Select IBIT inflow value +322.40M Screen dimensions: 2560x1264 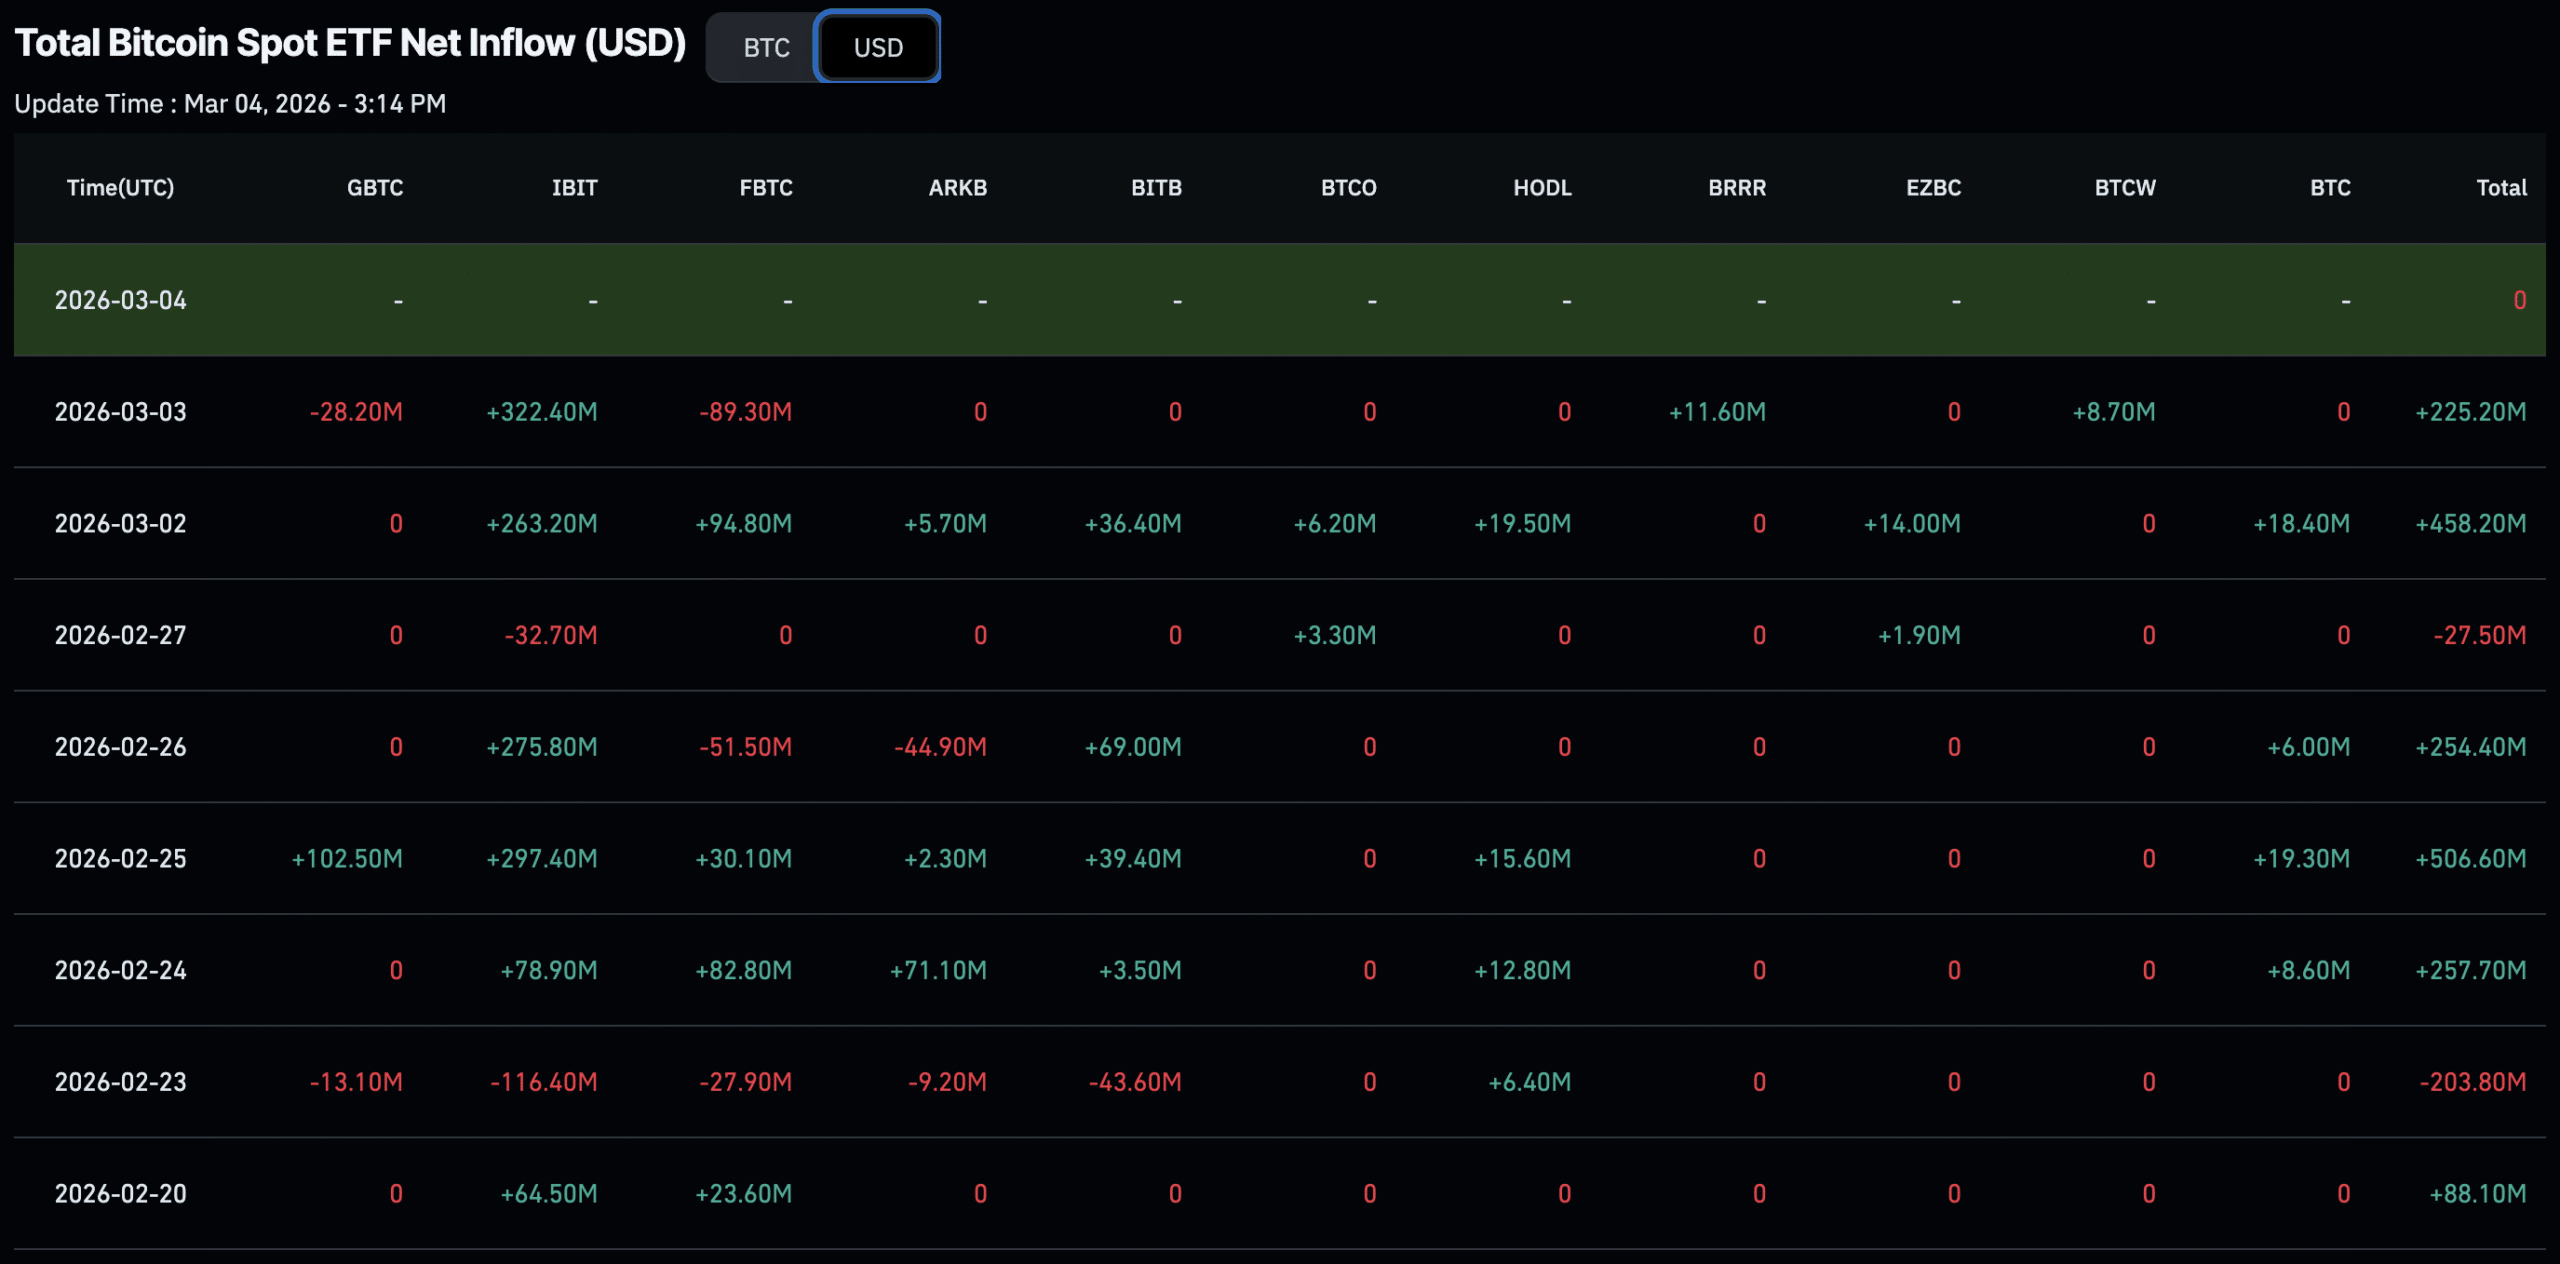[543, 411]
